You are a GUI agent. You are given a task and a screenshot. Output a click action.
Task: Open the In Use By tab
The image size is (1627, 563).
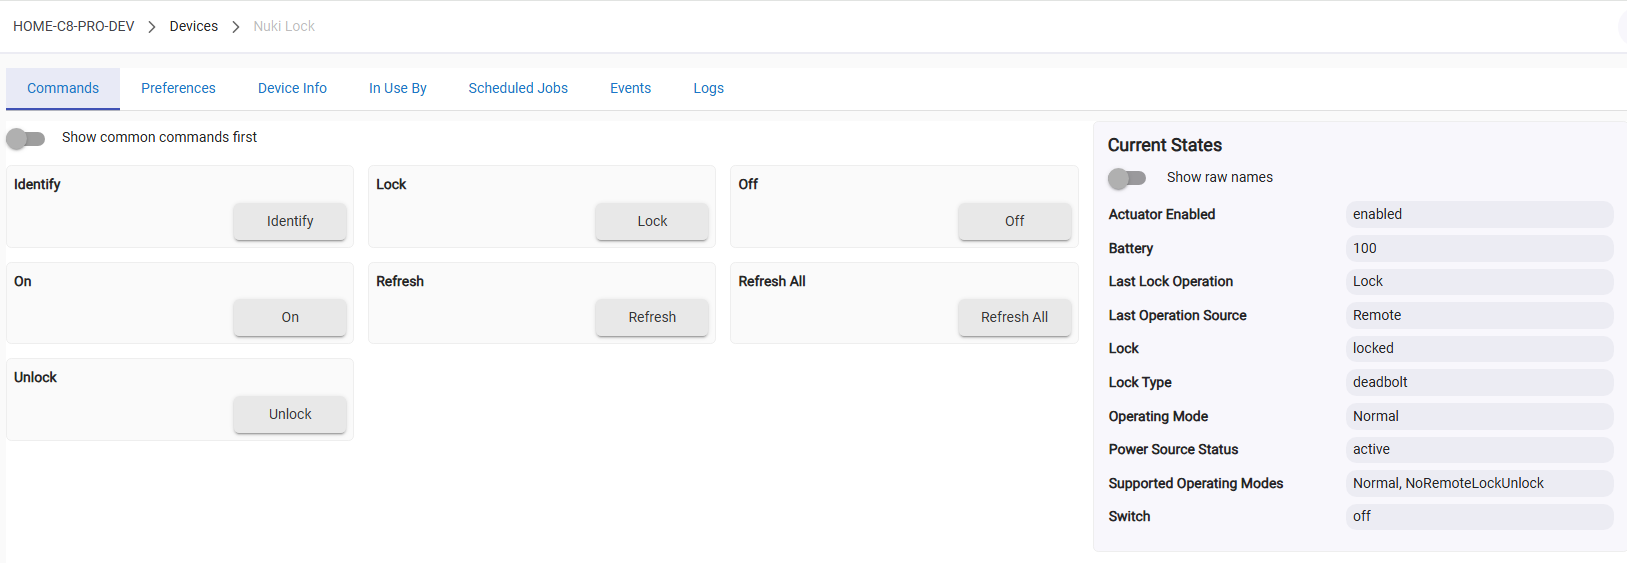(397, 88)
